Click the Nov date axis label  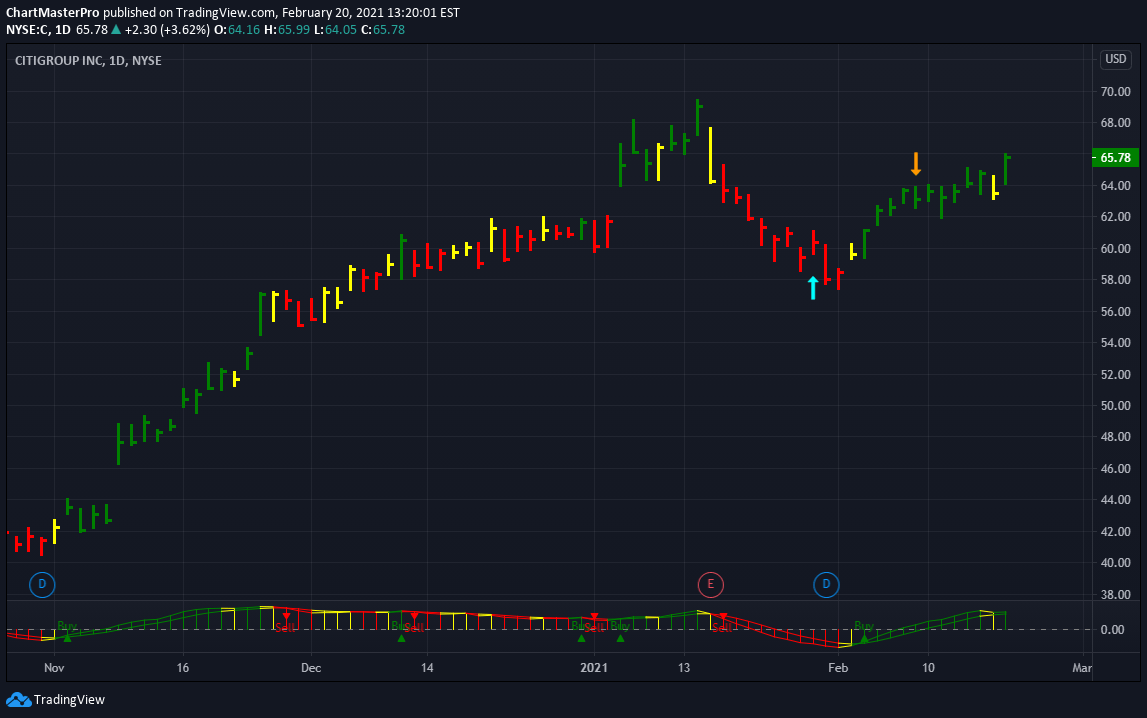coord(54,668)
